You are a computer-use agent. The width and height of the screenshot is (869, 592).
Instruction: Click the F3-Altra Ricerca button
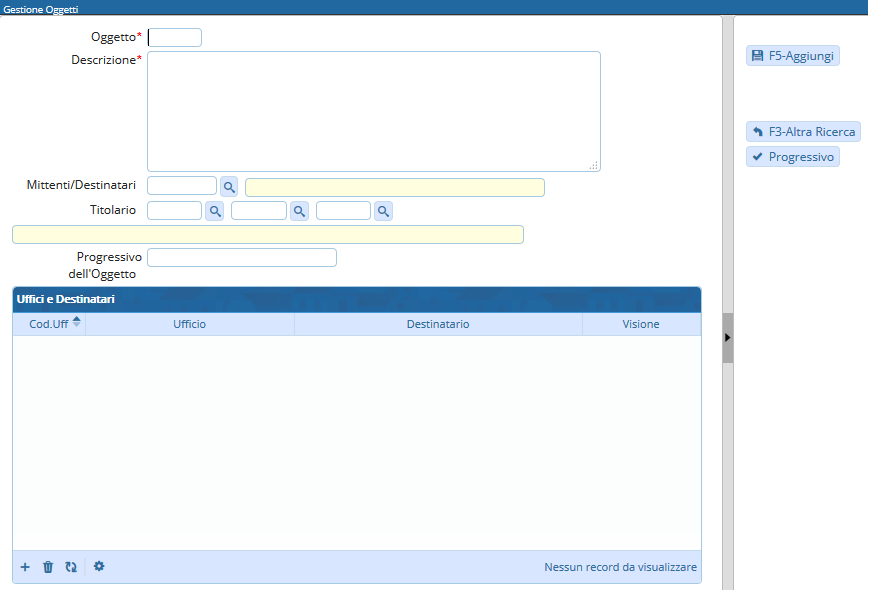(803, 132)
